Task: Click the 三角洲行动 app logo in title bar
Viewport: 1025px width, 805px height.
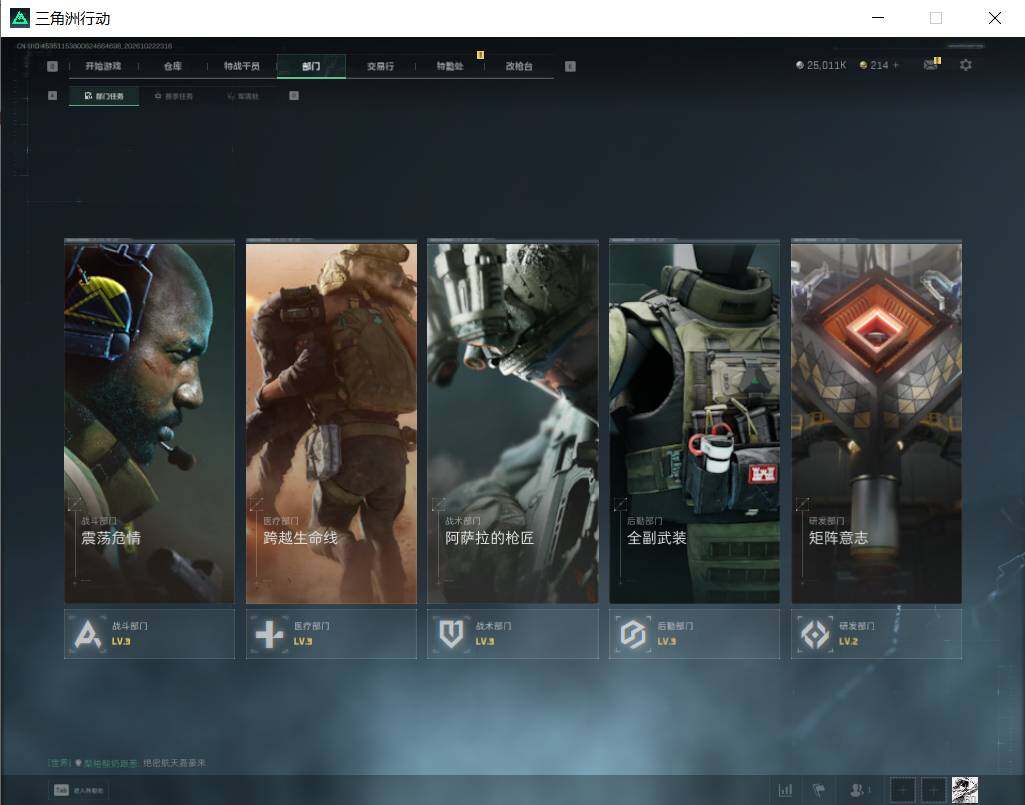Action: coord(20,18)
